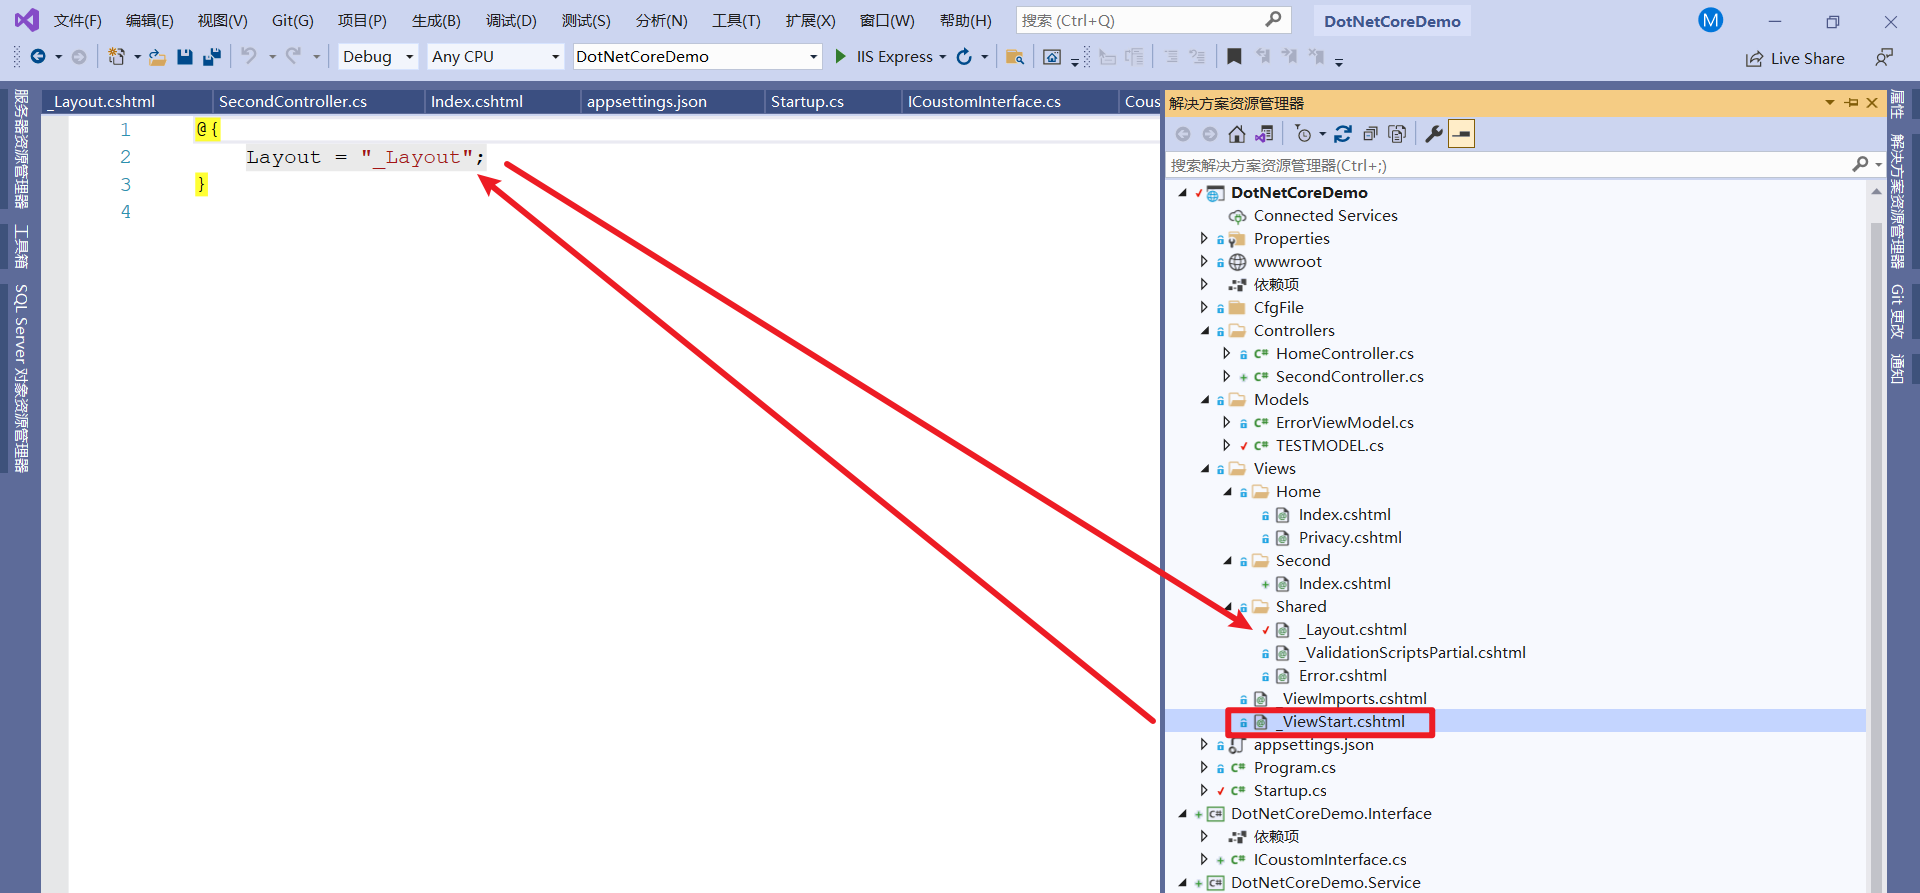Click the New Project toolbar icon
This screenshot has width=1920, height=893.
pyautogui.click(x=117, y=57)
